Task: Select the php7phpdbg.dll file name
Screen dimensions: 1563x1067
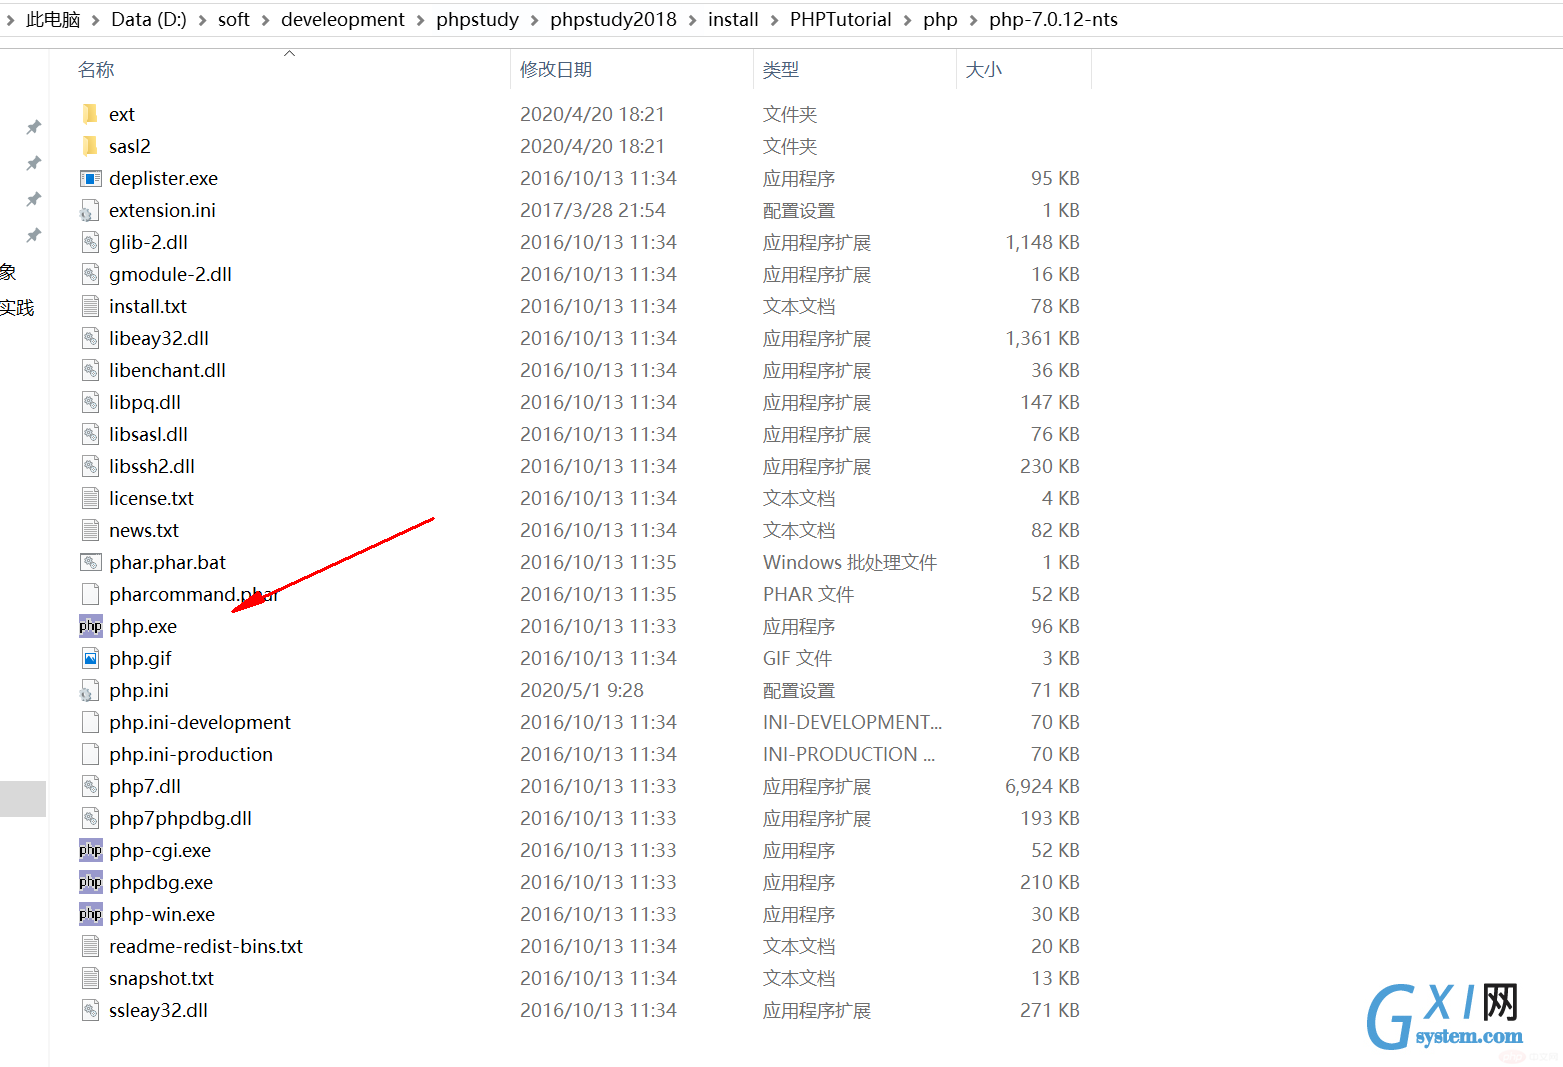Action: [x=181, y=818]
